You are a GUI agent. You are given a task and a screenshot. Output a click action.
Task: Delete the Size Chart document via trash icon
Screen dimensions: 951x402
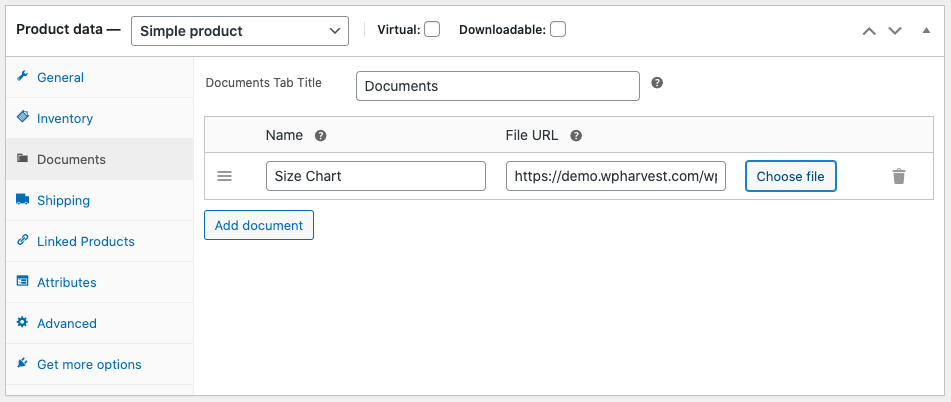899,176
